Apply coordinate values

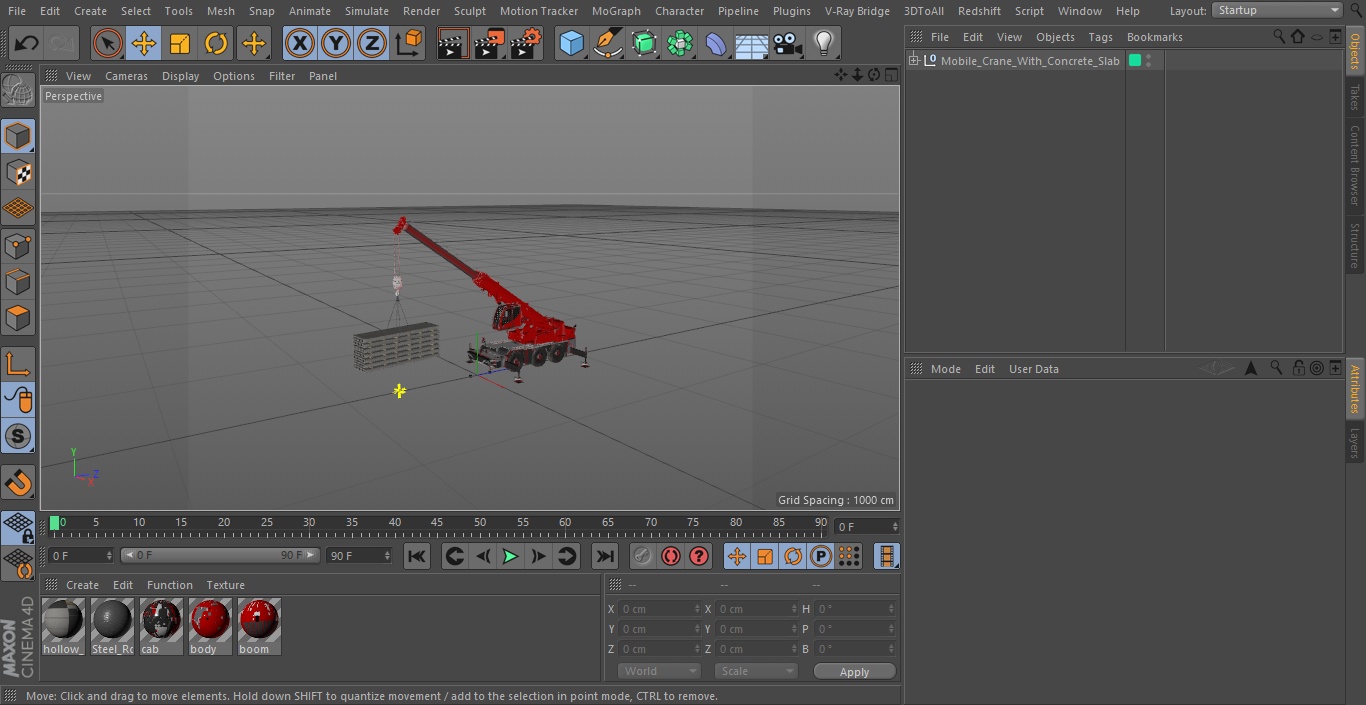[x=854, y=672]
